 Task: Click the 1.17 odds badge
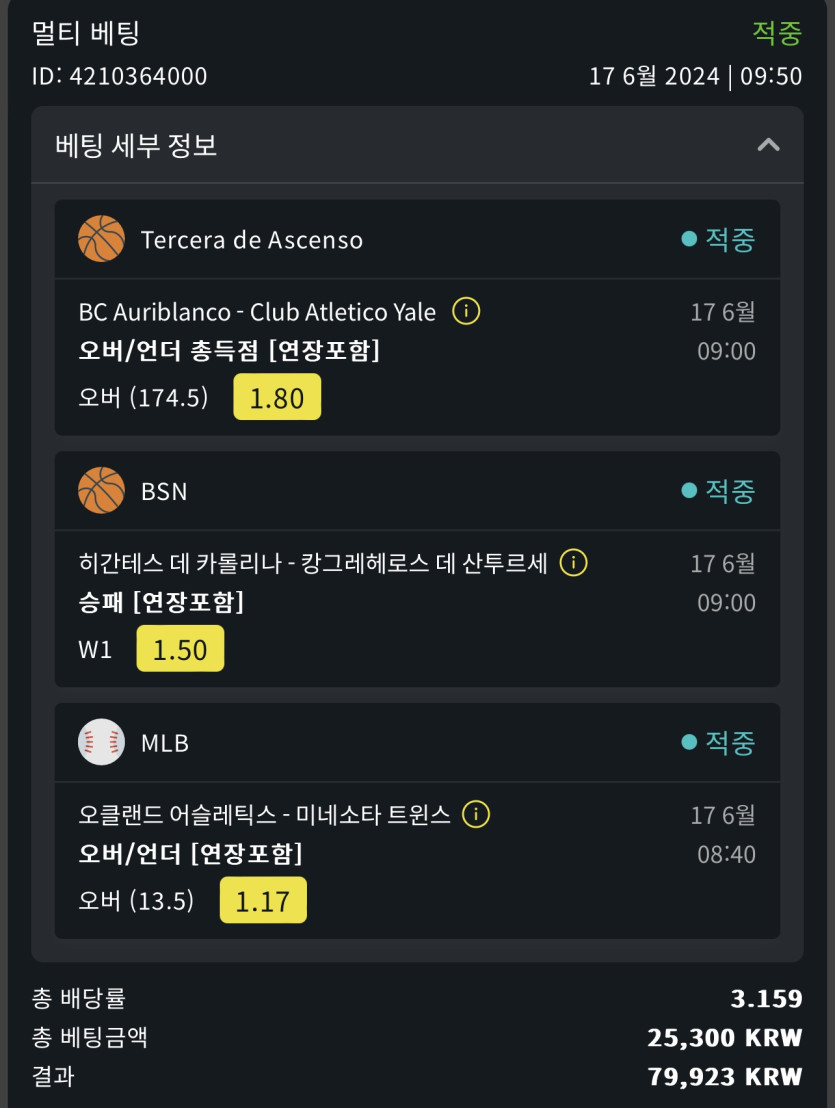tap(263, 901)
